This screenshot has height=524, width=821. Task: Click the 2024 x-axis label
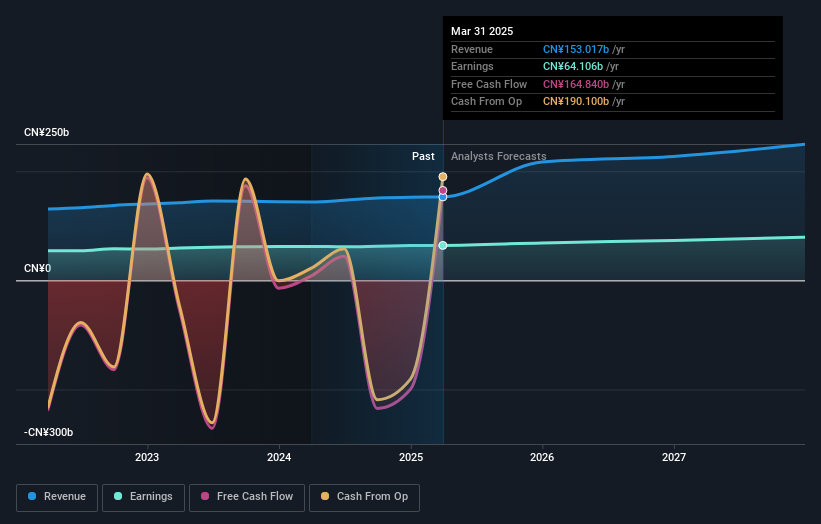click(x=279, y=458)
